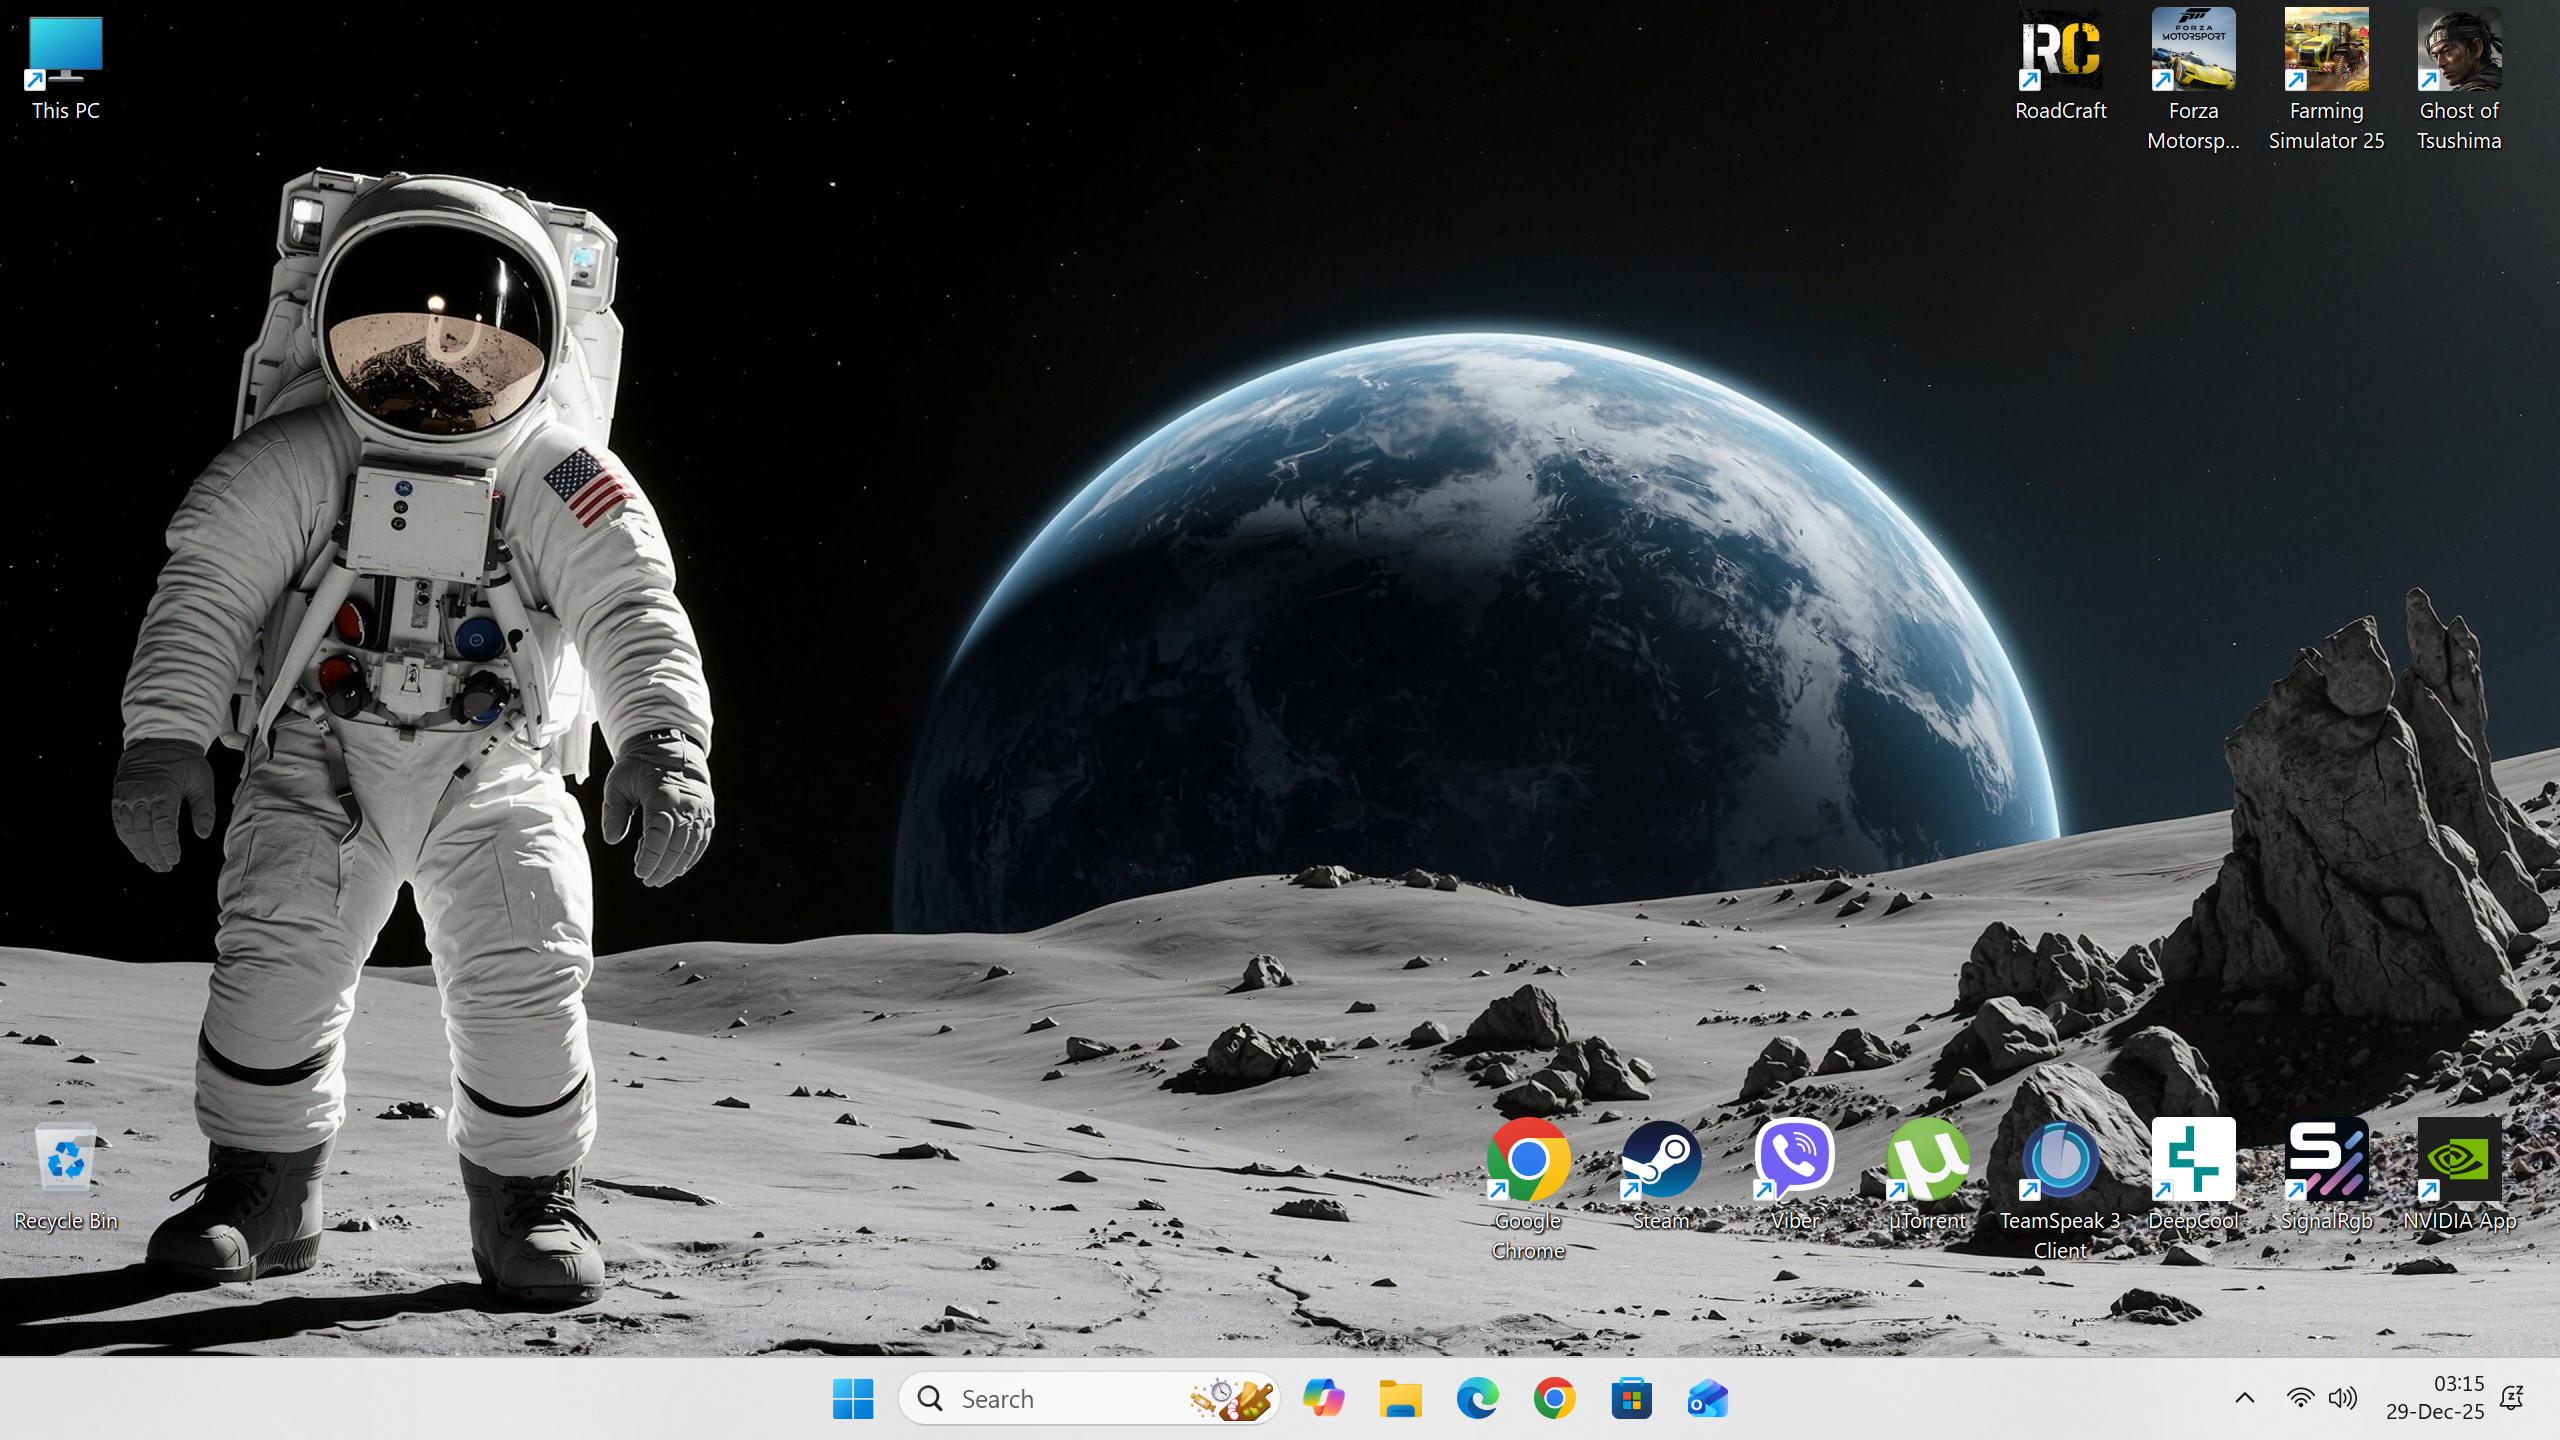This screenshot has width=2560, height=1440.
Task: Open the clock and date flyout
Action: click(x=2434, y=1398)
